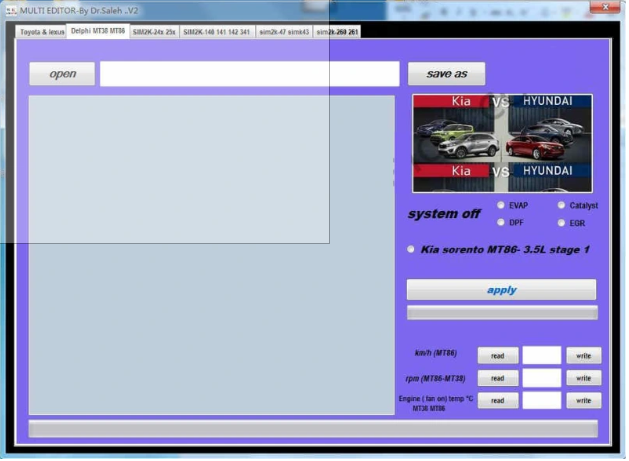Viewport: 629px width, 461px height.
Task: Click the Kia vs Hyundai banner image
Action: [502, 143]
